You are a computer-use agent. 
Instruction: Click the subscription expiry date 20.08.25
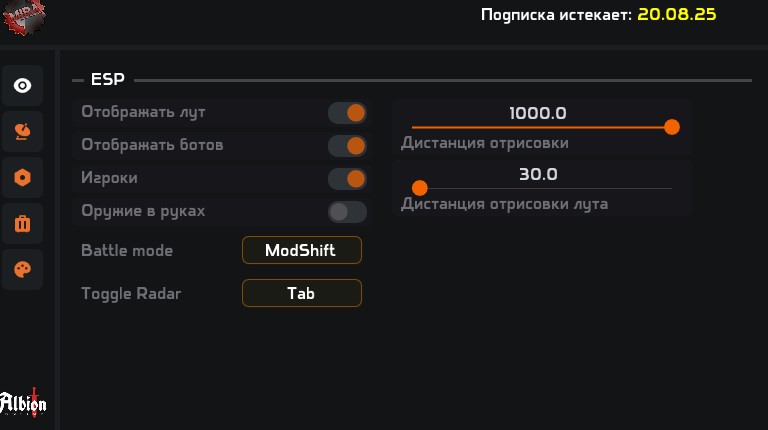click(x=677, y=15)
